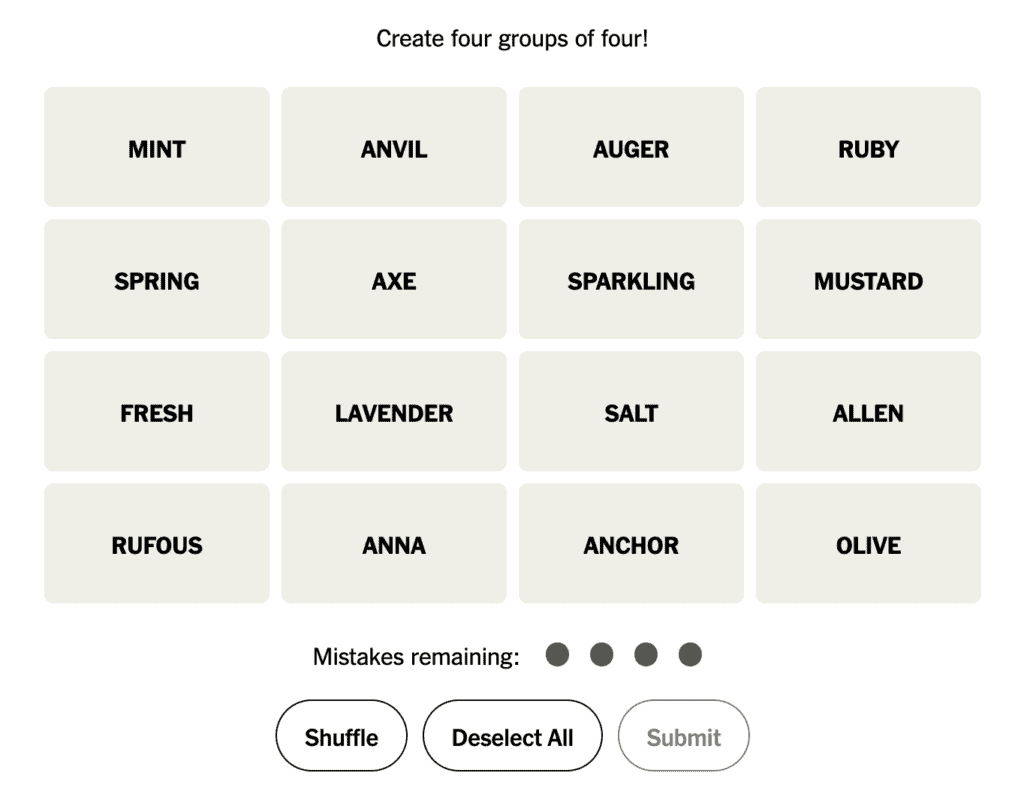This screenshot has width=1024, height=788.
Task: Select the MINT word tile
Action: 157,148
